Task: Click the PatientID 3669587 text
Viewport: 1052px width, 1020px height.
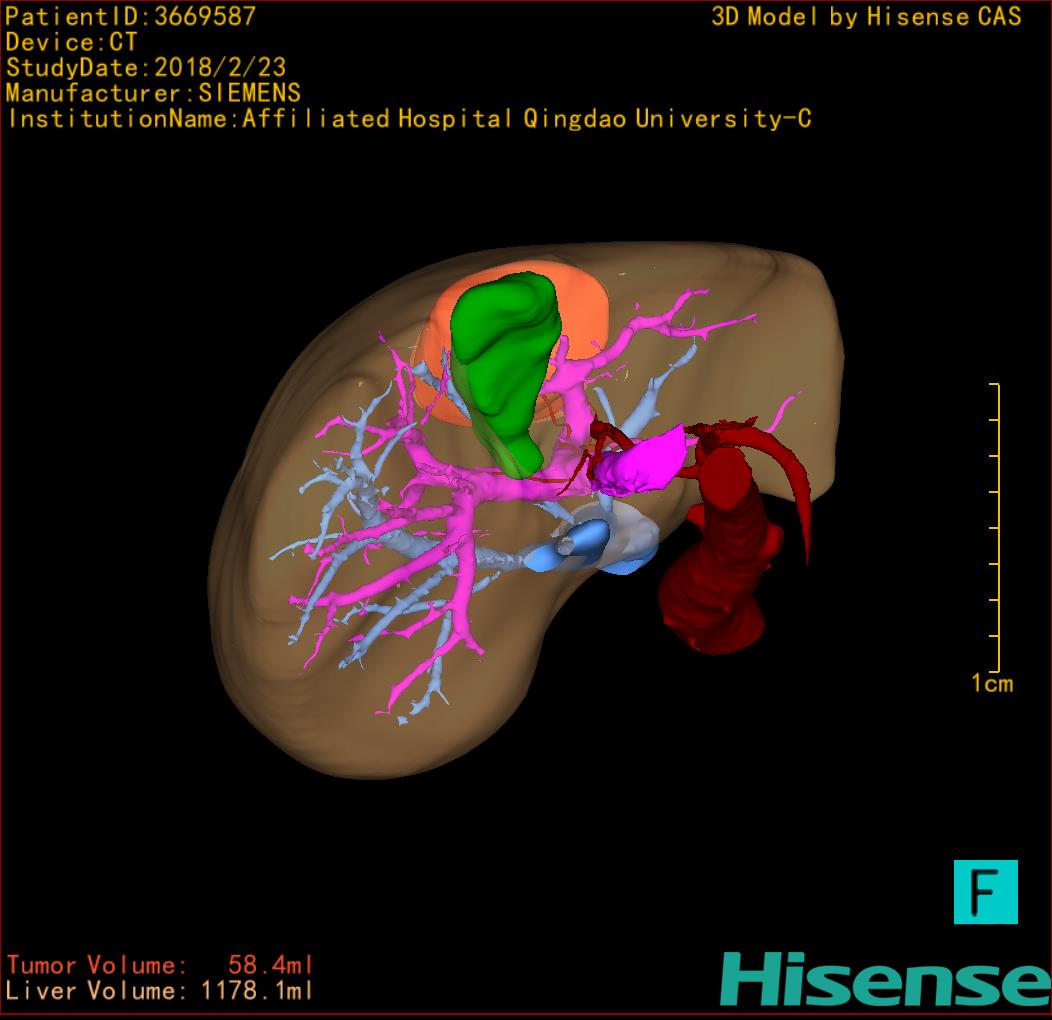Action: pyautogui.click(x=131, y=17)
